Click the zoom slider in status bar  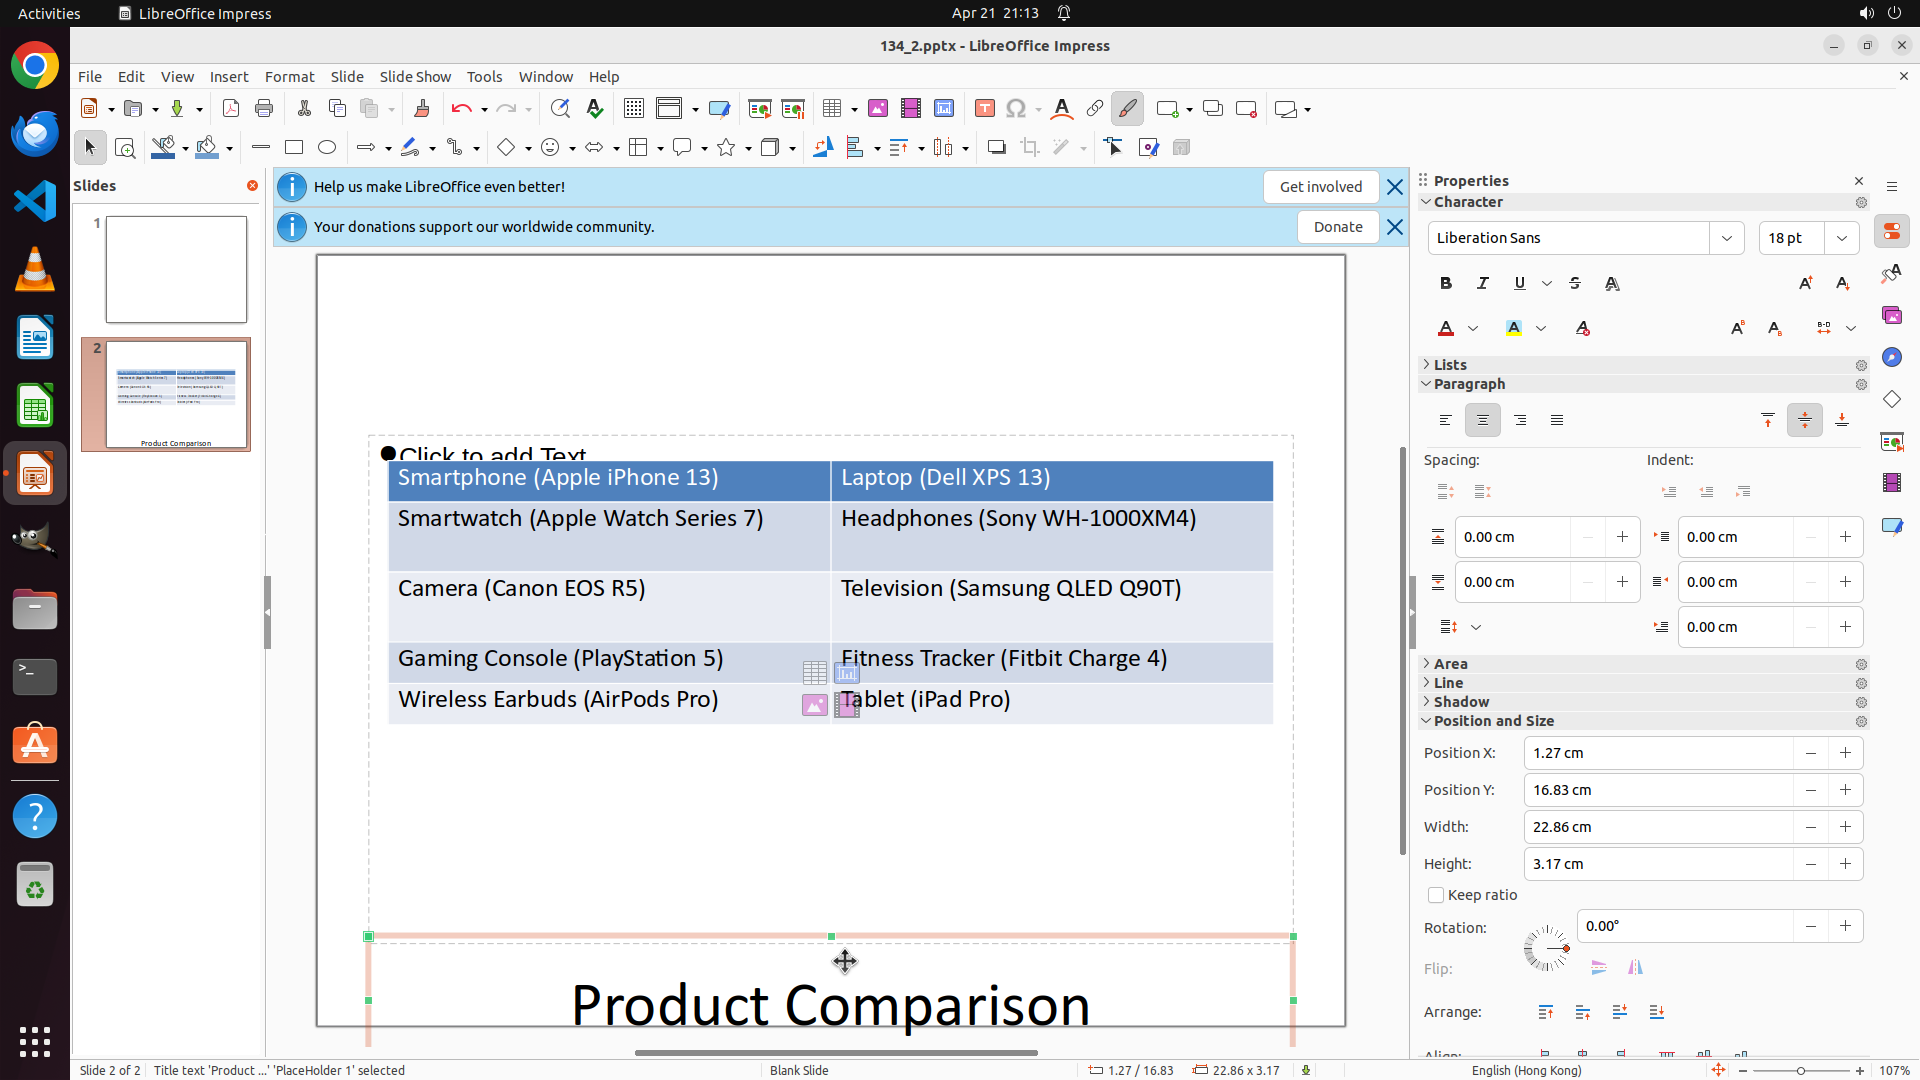pos(1800,1071)
